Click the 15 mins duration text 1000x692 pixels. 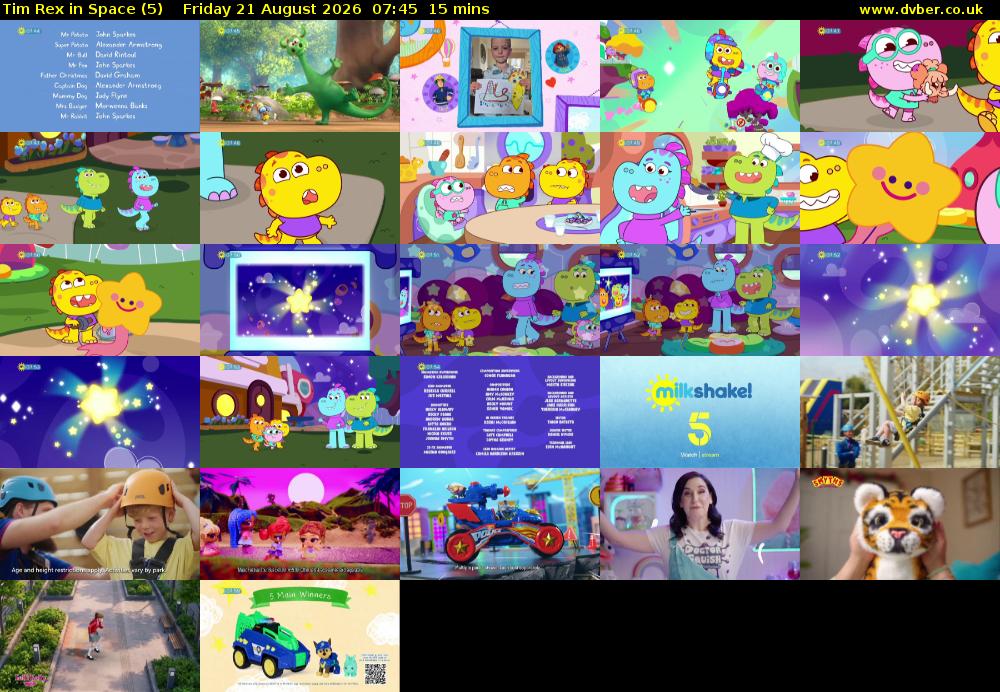tap(459, 10)
